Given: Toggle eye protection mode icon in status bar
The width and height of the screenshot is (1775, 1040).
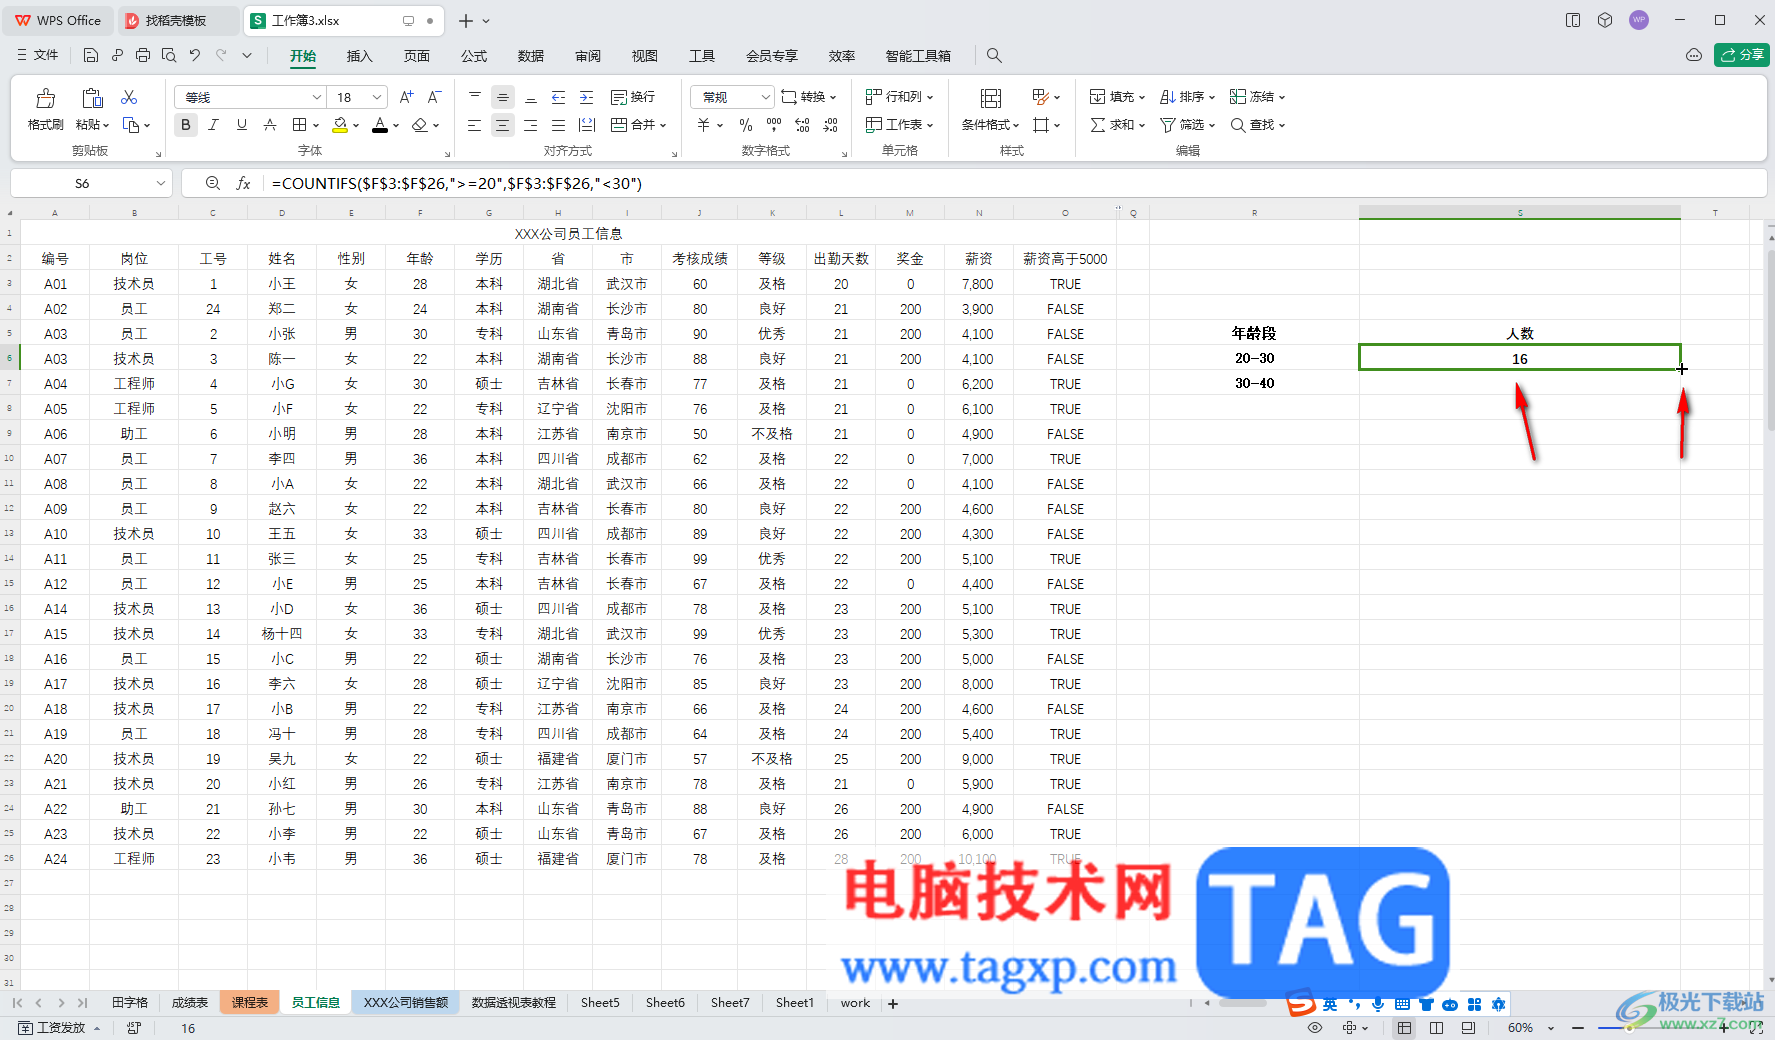Looking at the screenshot, I should coord(1315,1028).
